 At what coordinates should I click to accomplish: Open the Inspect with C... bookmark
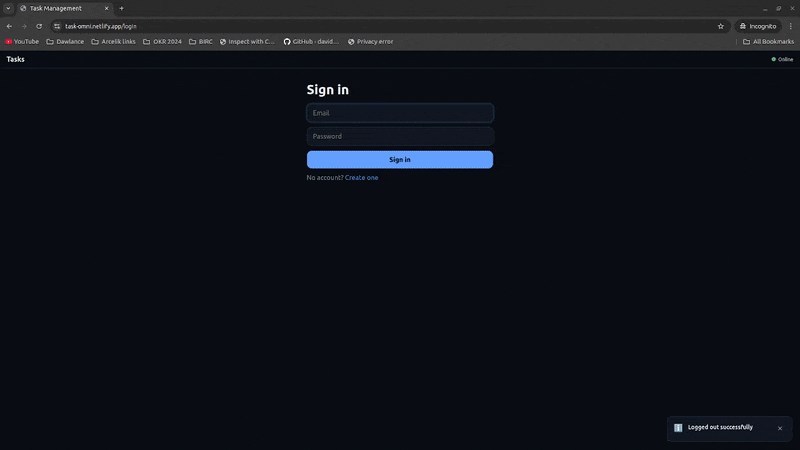point(247,41)
